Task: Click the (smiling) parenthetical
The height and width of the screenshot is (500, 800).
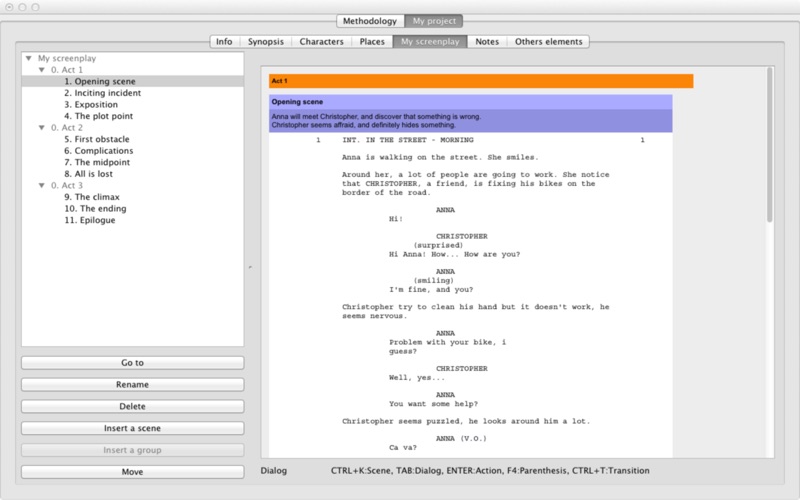Action: click(434, 281)
